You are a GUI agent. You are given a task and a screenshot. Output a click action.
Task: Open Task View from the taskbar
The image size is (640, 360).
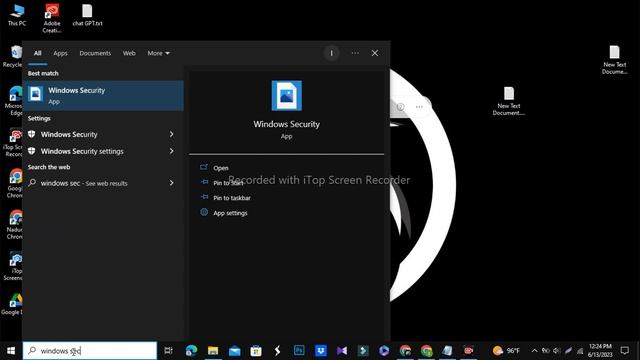[x=168, y=351]
